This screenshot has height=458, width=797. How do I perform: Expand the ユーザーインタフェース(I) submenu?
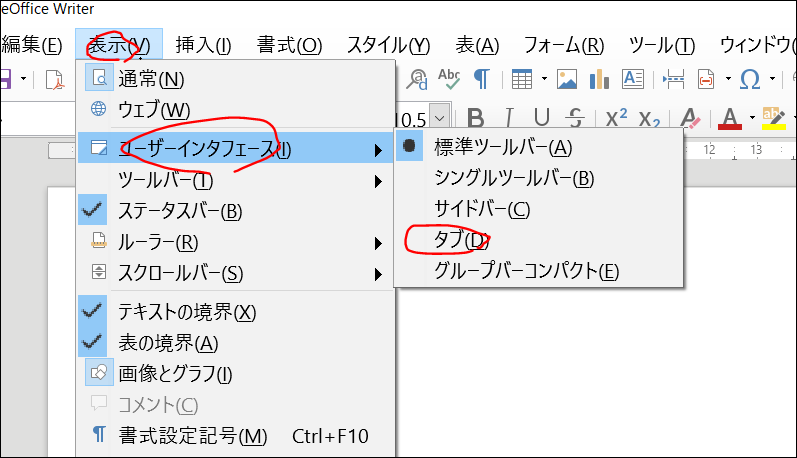coord(236,148)
